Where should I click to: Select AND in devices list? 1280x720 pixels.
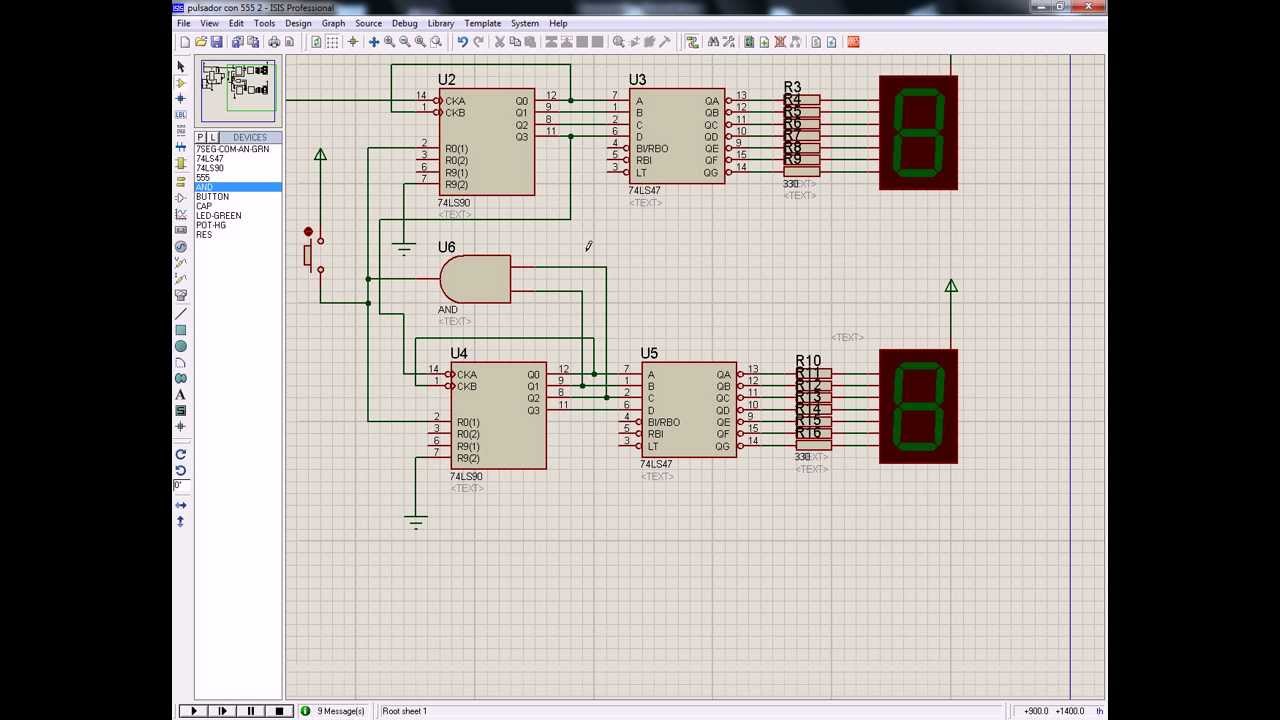[x=238, y=187]
